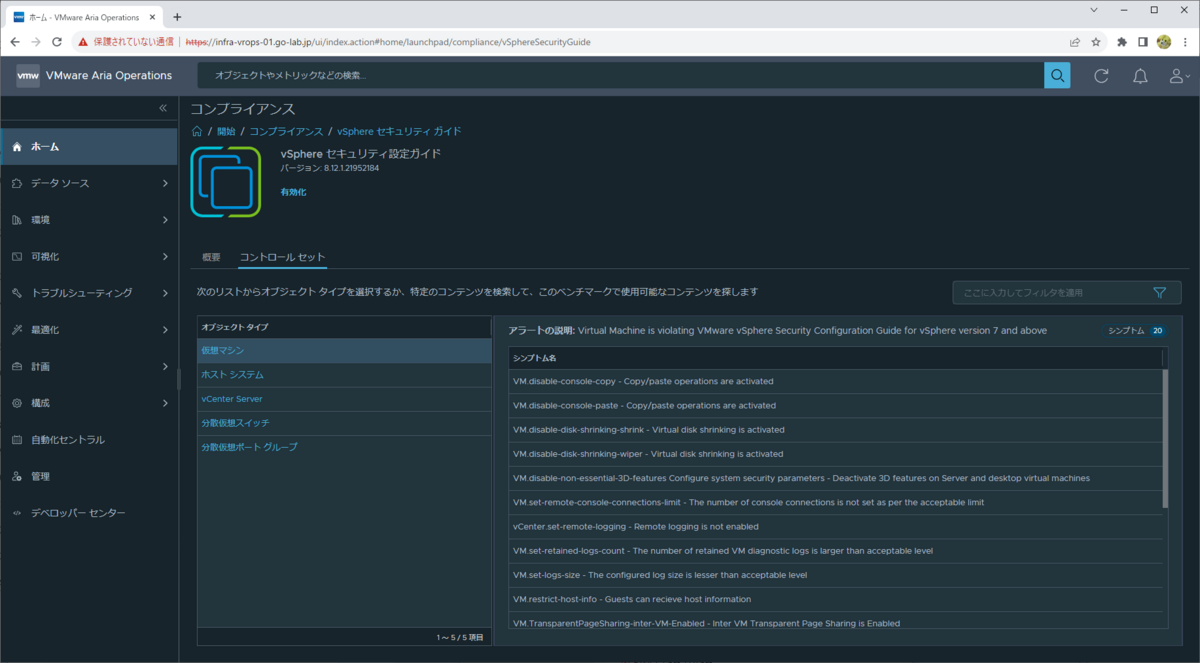
Task: Click the 開始 breadcrumb link
Action: [227, 131]
